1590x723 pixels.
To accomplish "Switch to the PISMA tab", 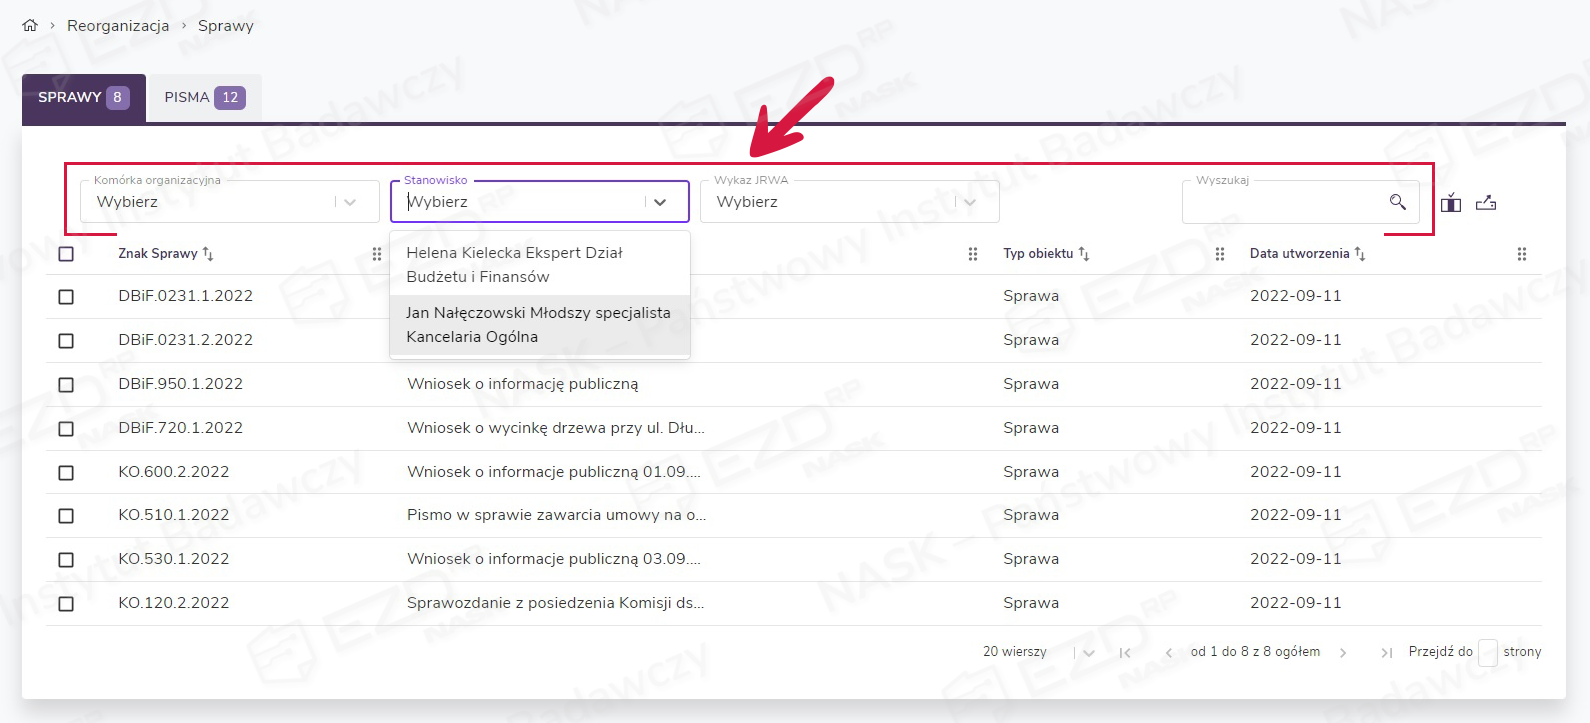I will tap(204, 98).
